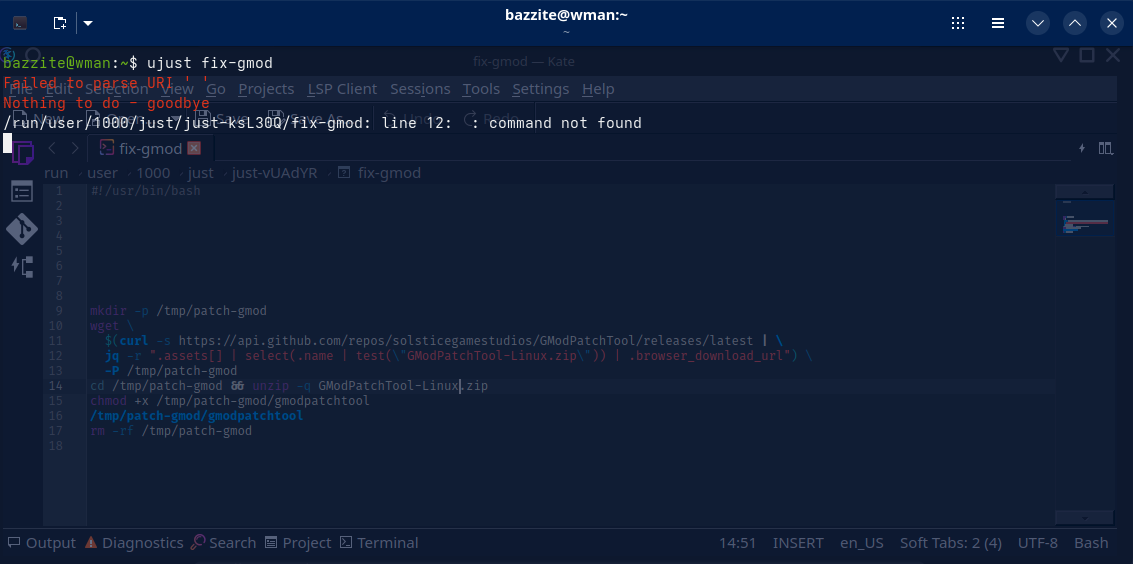The width and height of the screenshot is (1133, 564).
Task: Open Kate's Git sidebar panel
Action: [x=22, y=229]
